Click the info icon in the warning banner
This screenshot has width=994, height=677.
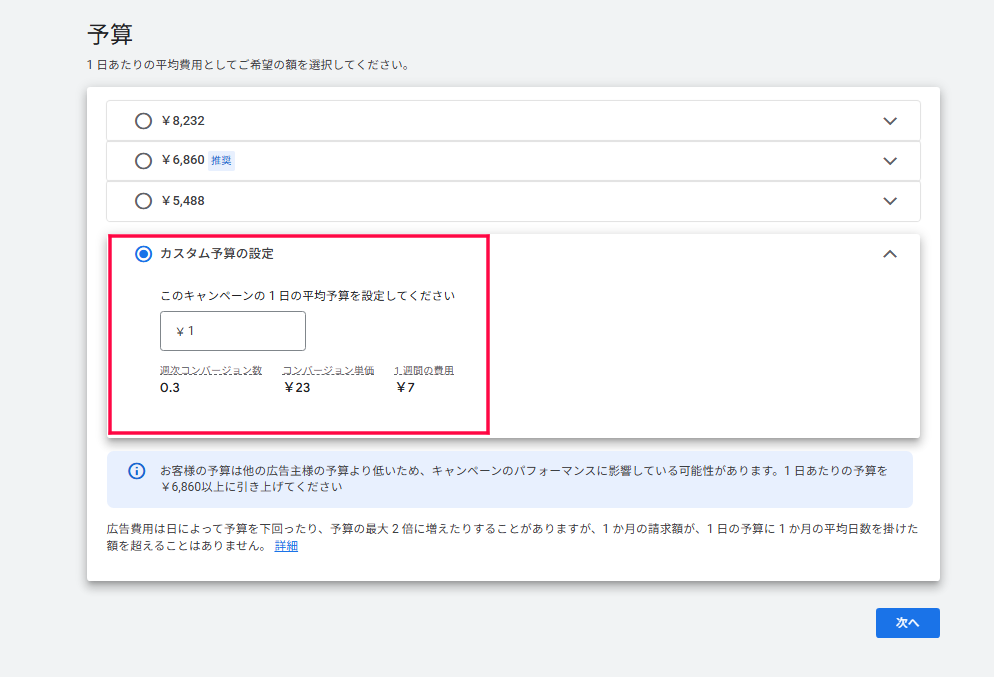[x=136, y=471]
